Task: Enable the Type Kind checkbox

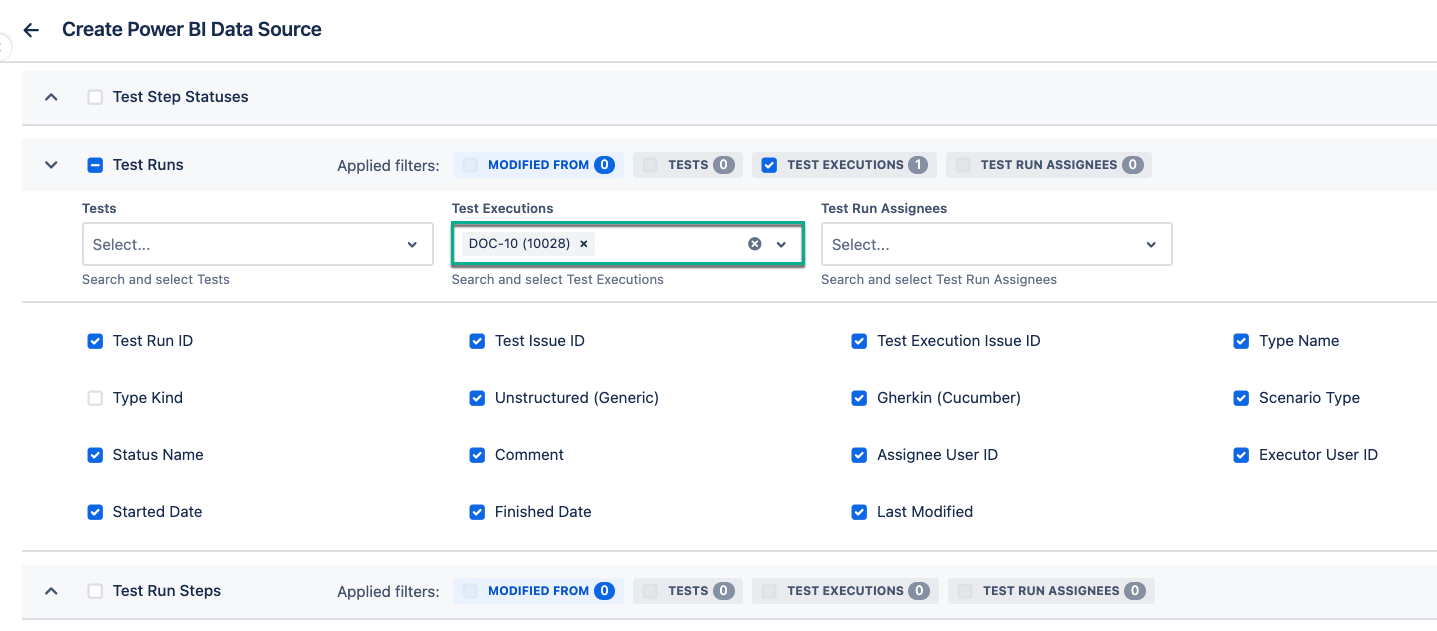Action: pos(95,398)
